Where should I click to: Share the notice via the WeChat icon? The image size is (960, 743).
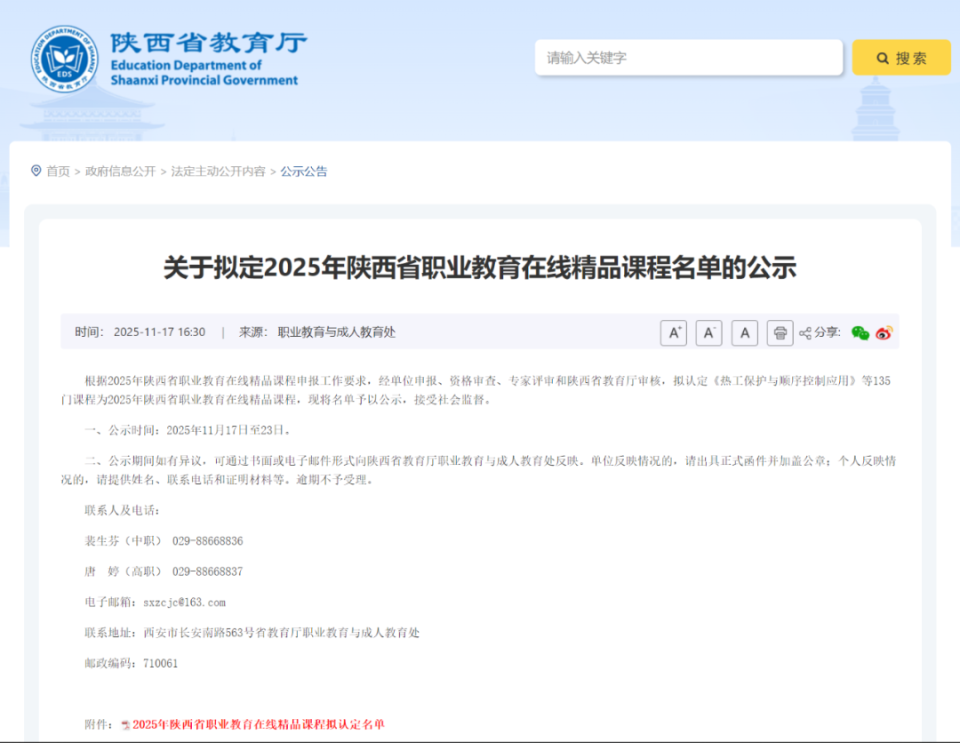859,332
